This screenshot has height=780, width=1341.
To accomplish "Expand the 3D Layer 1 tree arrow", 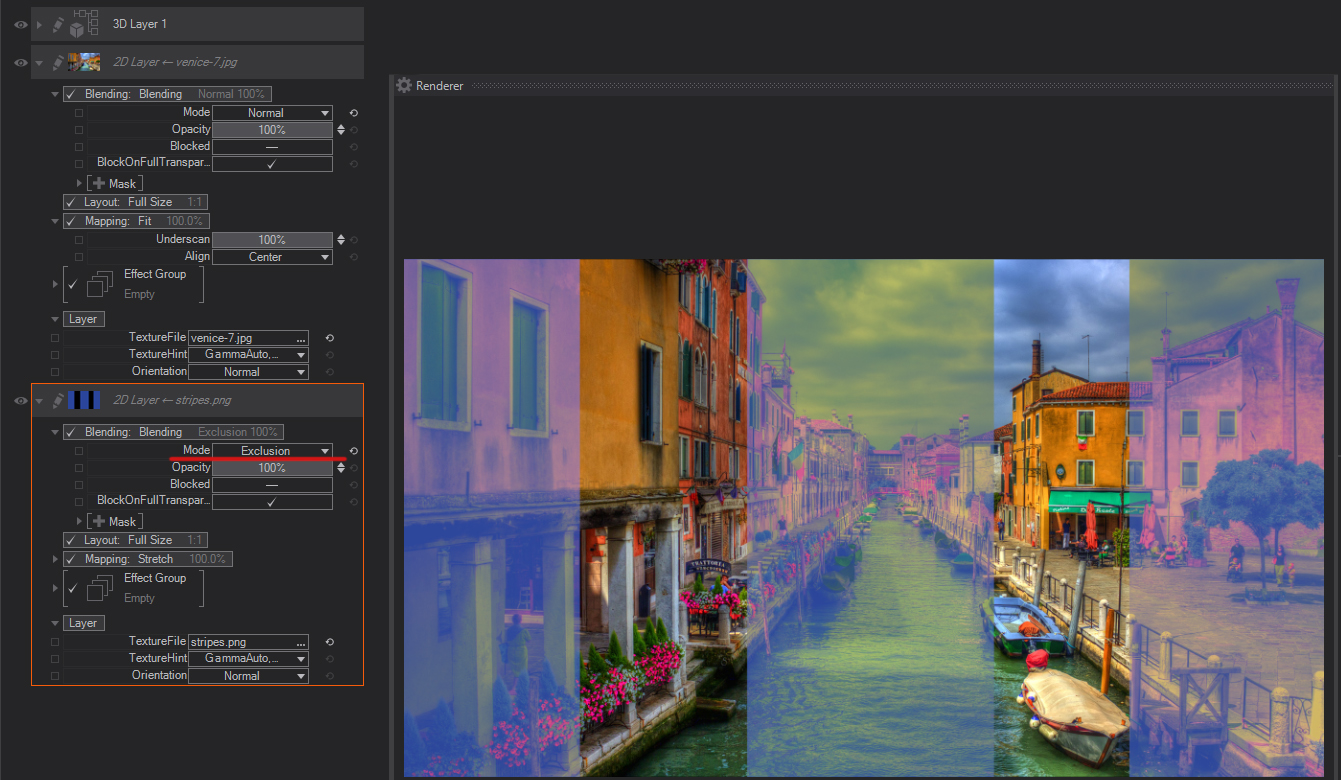I will [39, 24].
